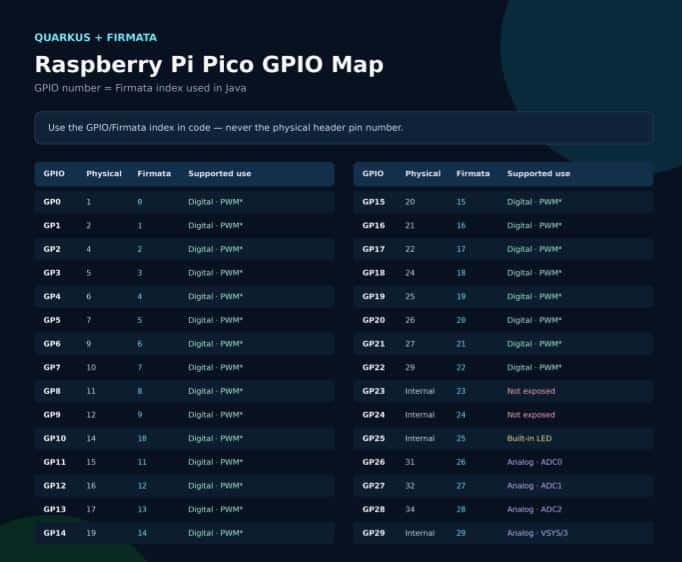Select the GP26 Analog ADC0 cell
The image size is (682, 562).
click(x=534, y=462)
